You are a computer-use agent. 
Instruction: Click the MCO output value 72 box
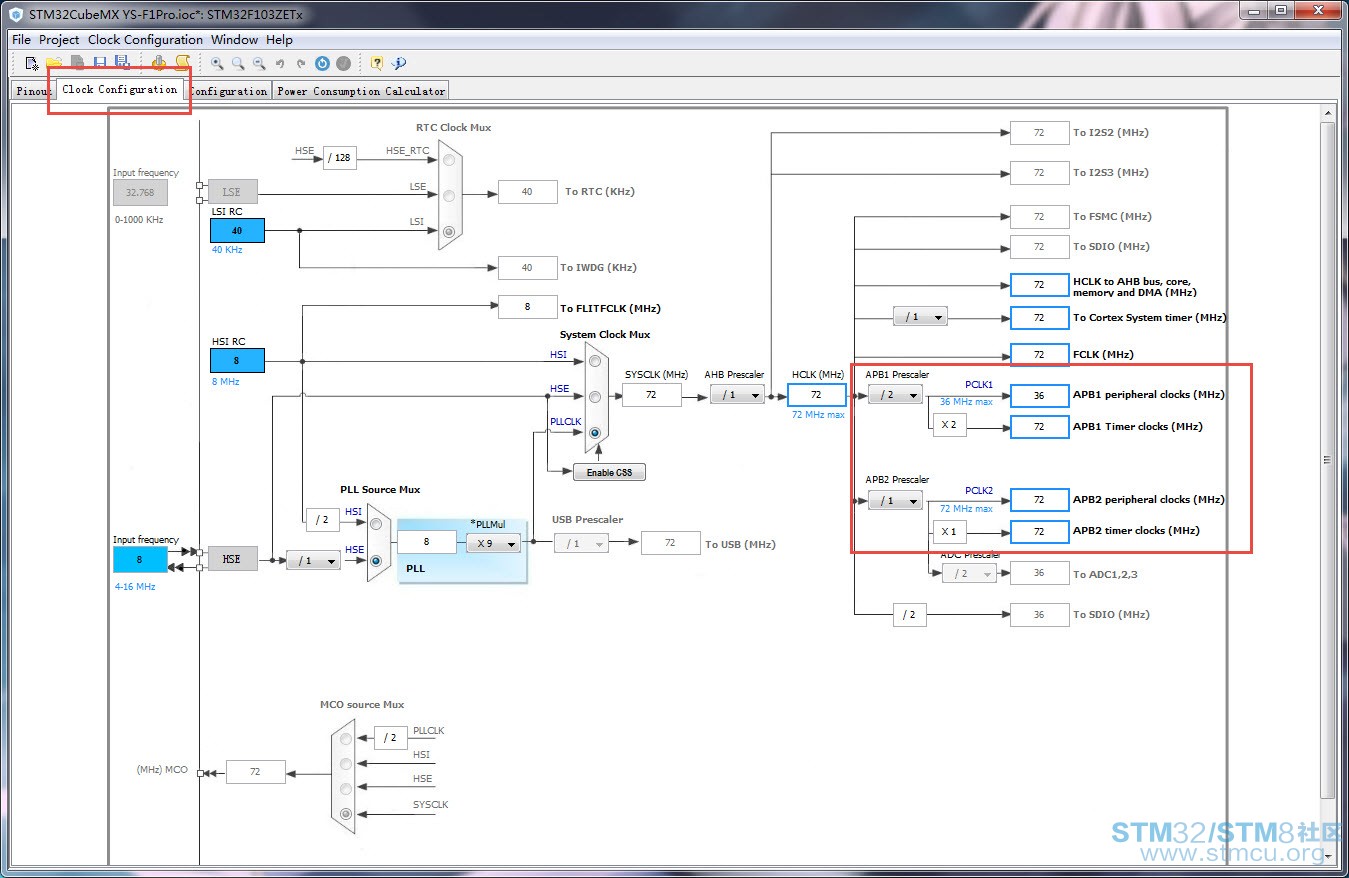pyautogui.click(x=255, y=772)
